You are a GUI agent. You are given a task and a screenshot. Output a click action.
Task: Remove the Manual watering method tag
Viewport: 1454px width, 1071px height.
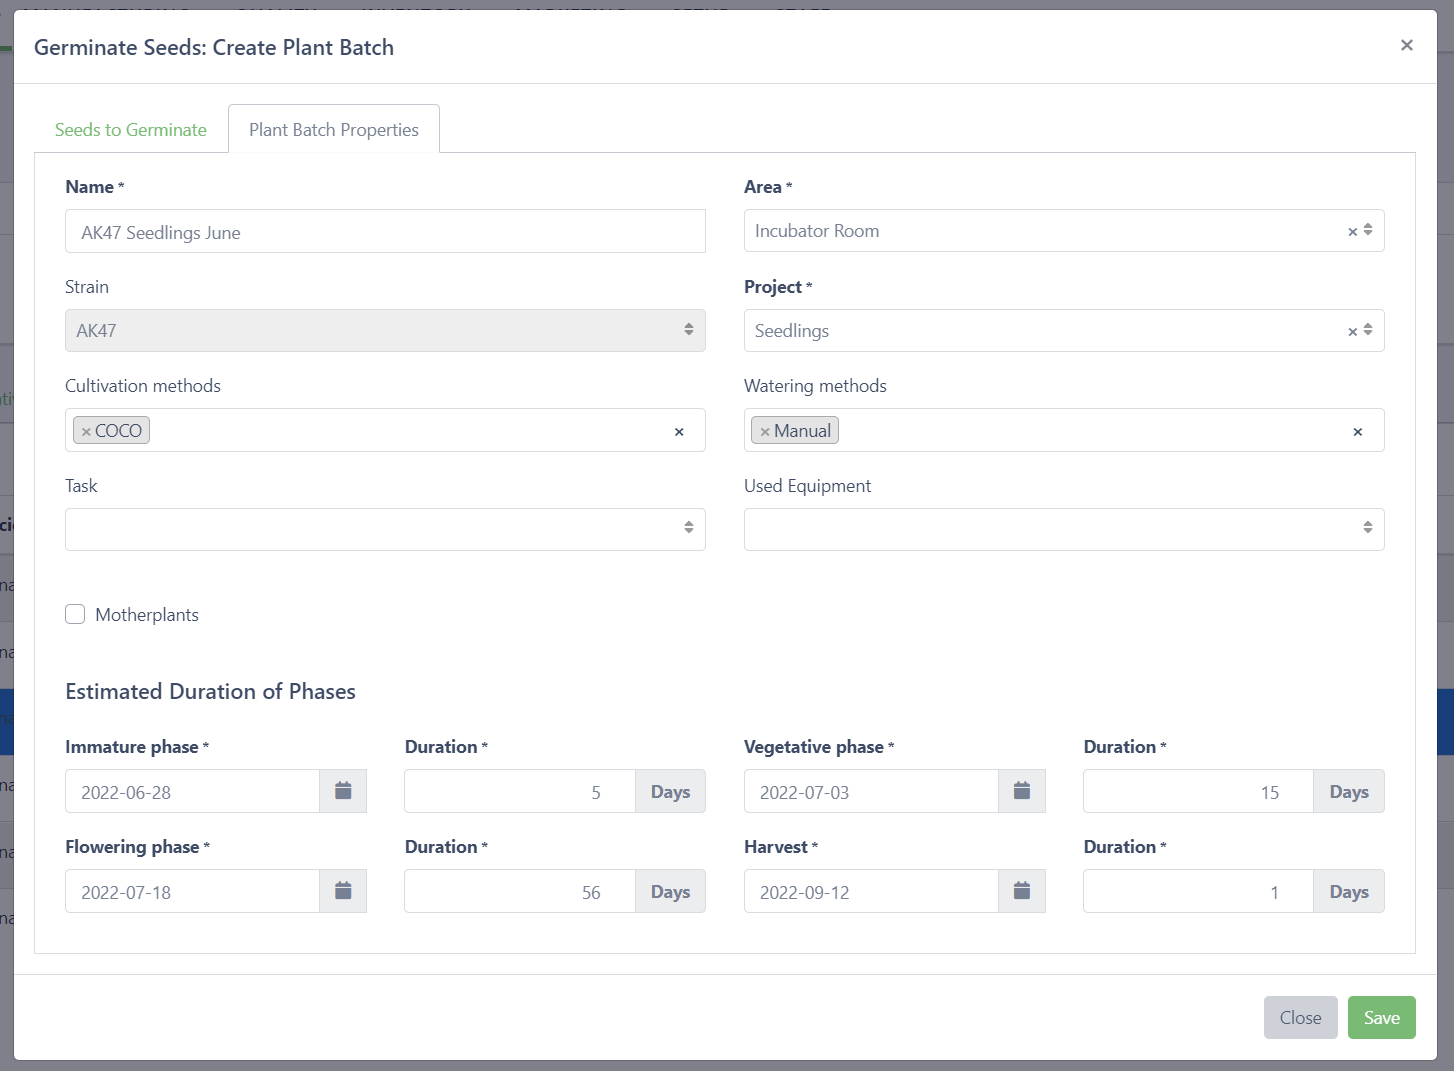coord(765,432)
